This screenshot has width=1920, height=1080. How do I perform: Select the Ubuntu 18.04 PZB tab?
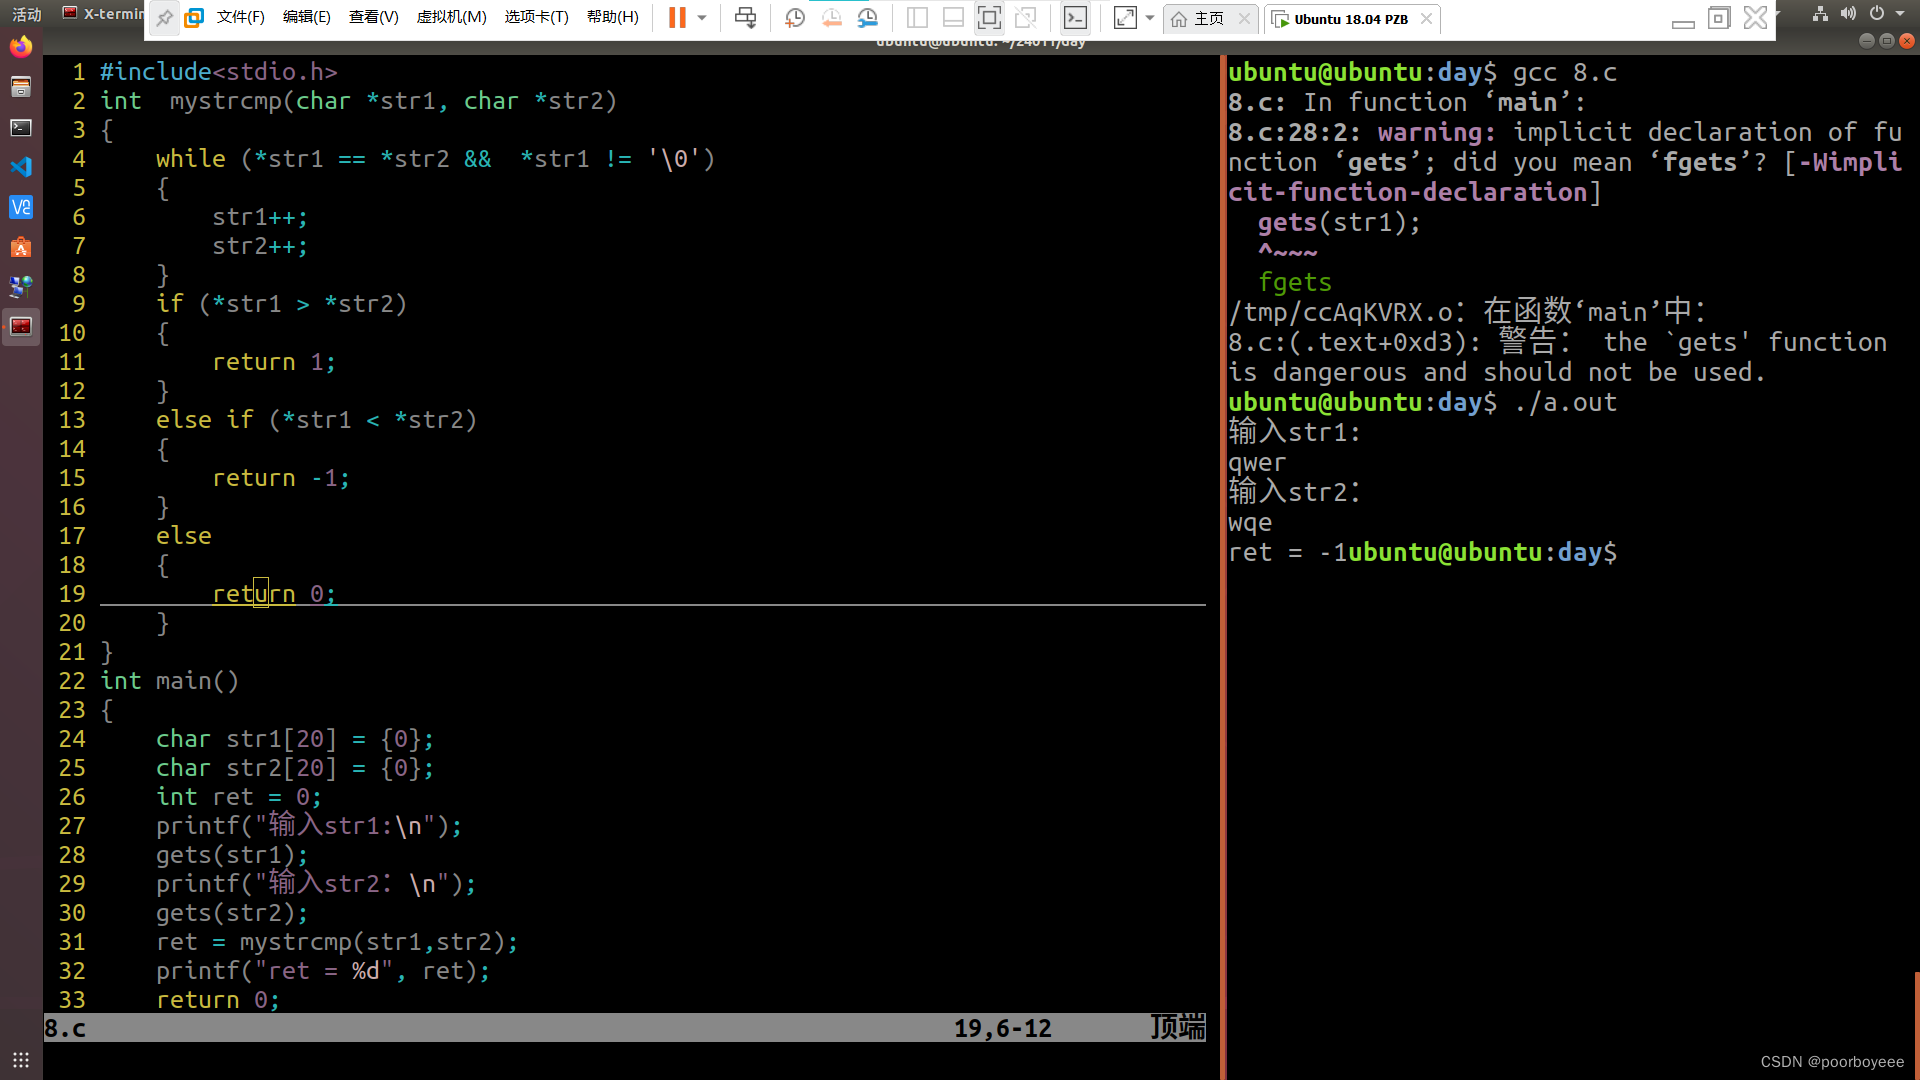point(1350,18)
